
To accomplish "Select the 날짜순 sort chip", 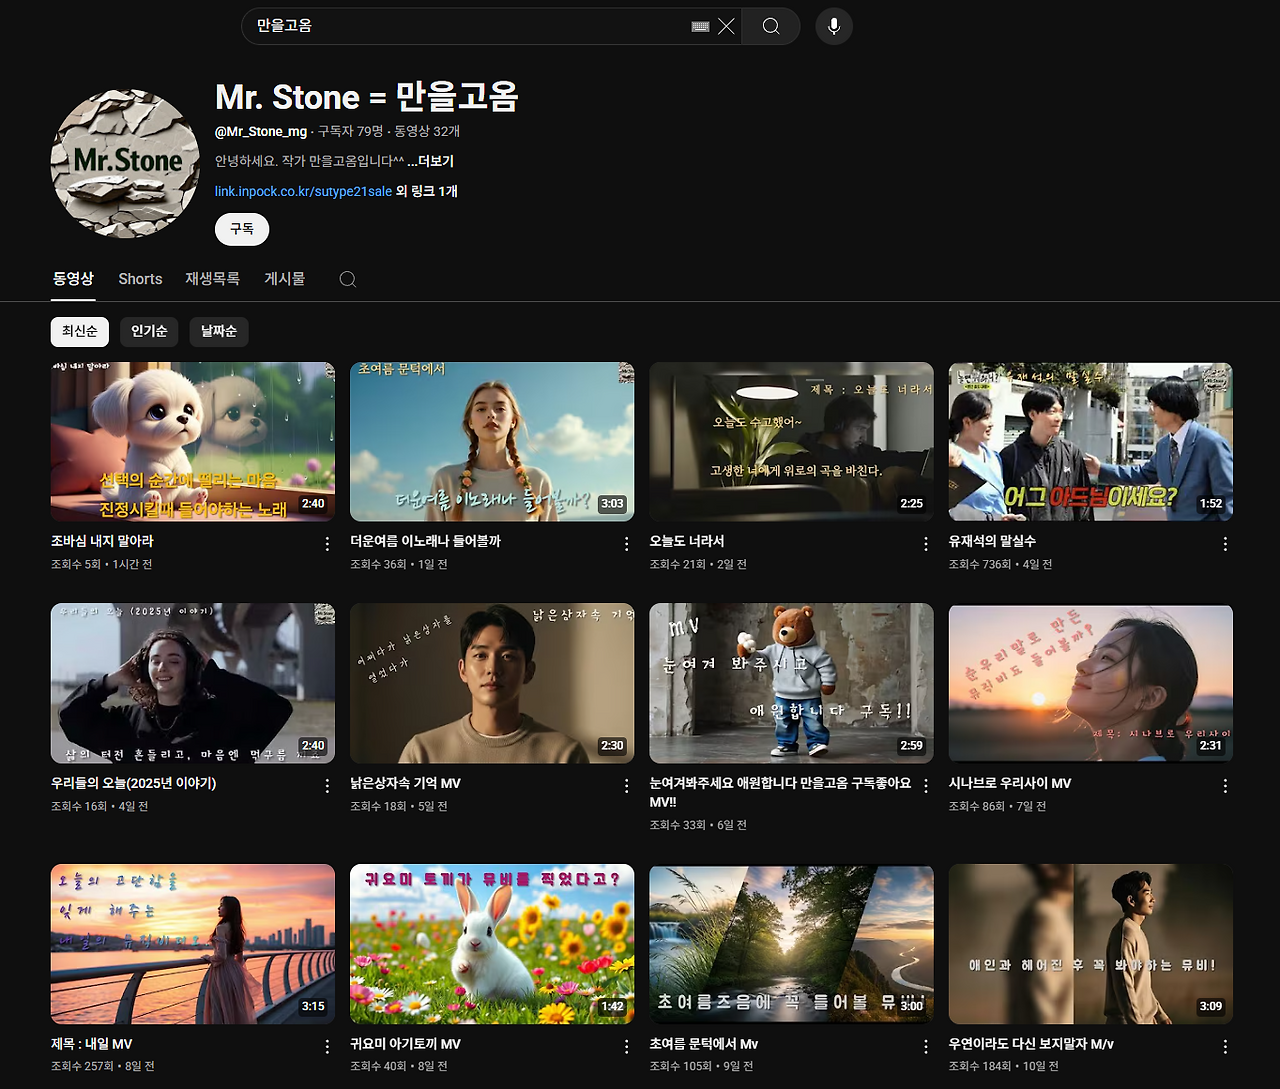I will click(219, 331).
